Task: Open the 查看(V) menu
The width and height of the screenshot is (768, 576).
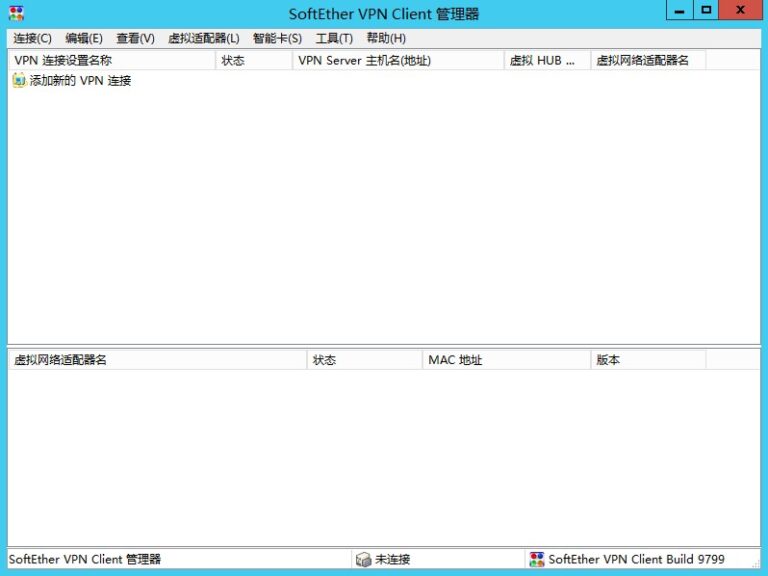Action: [135, 38]
